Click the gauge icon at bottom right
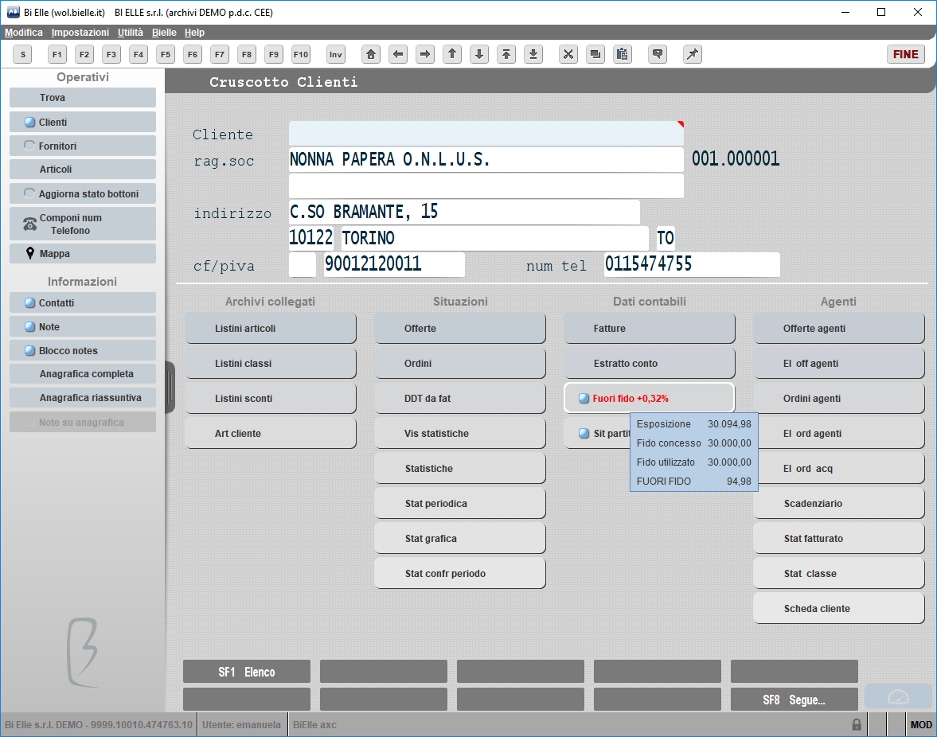This screenshot has height=737, width=937. click(898, 697)
